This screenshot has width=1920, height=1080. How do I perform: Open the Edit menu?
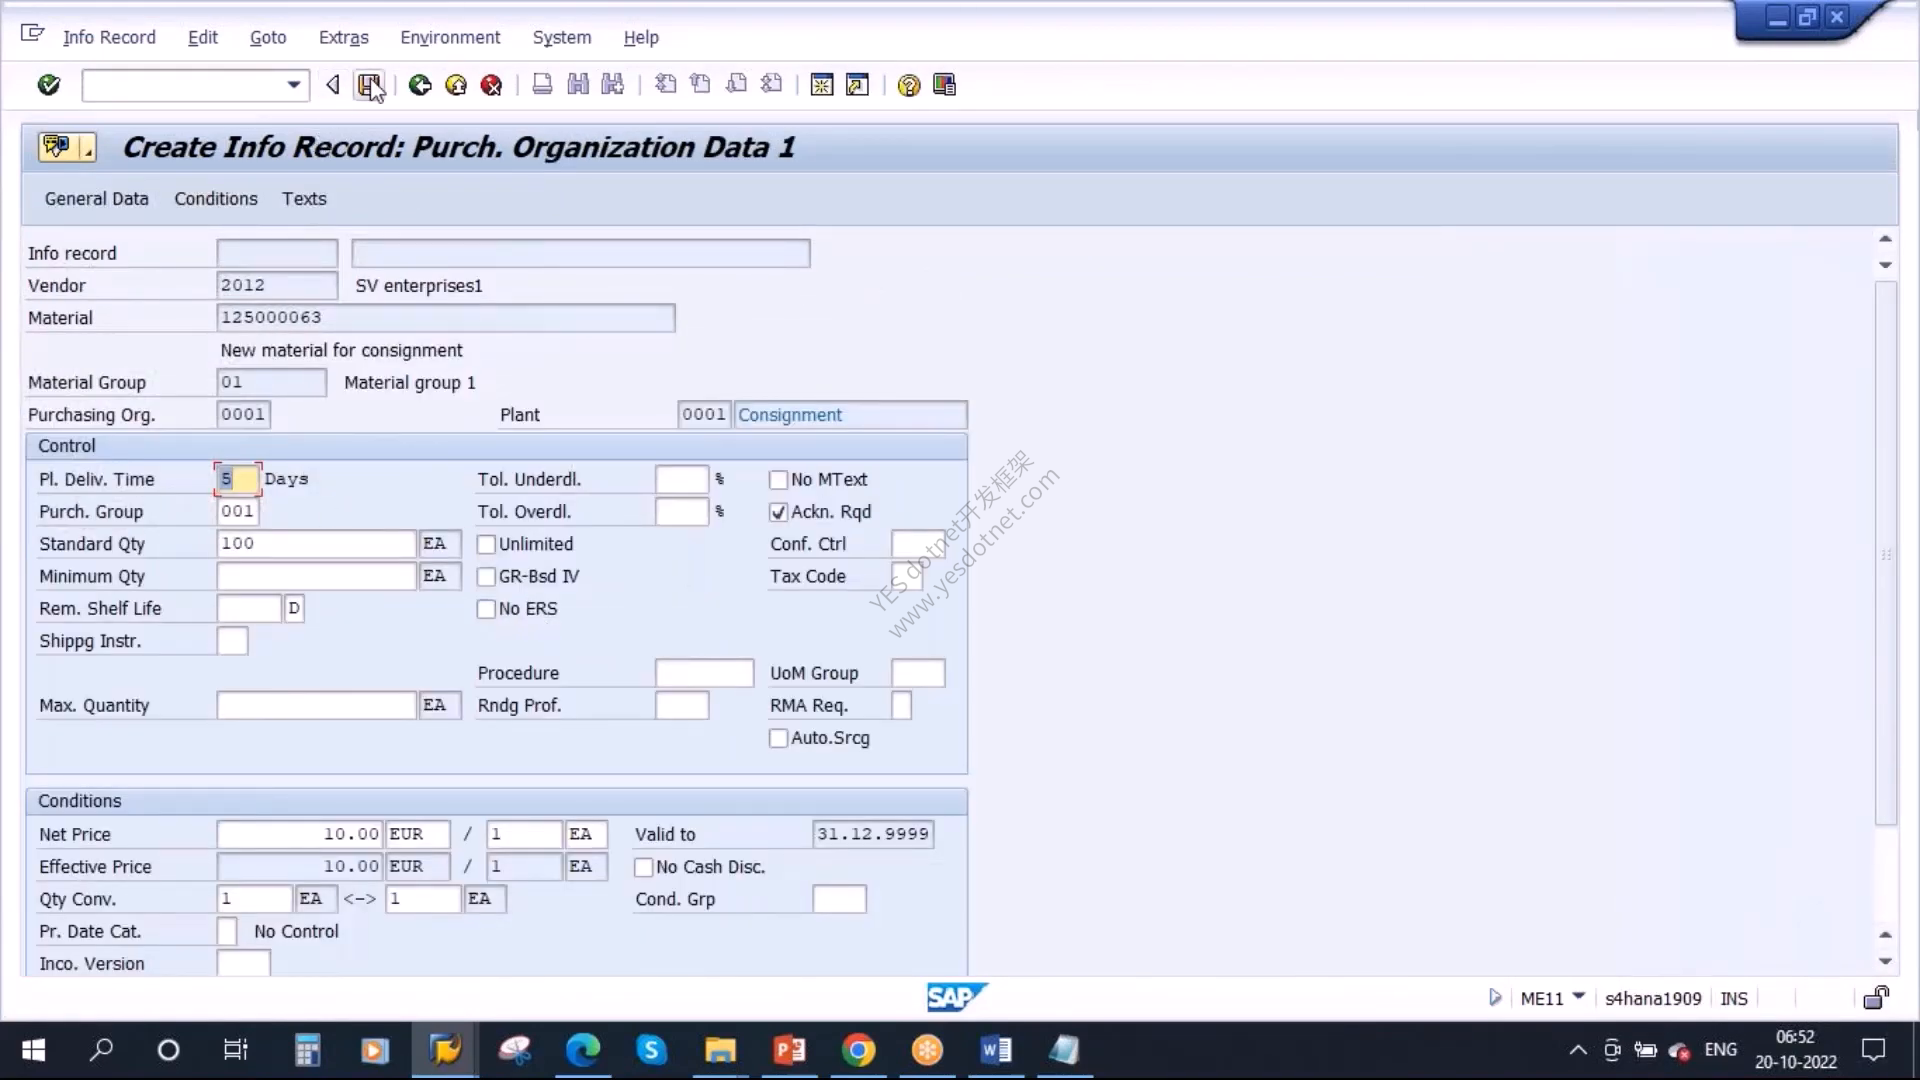coord(202,37)
